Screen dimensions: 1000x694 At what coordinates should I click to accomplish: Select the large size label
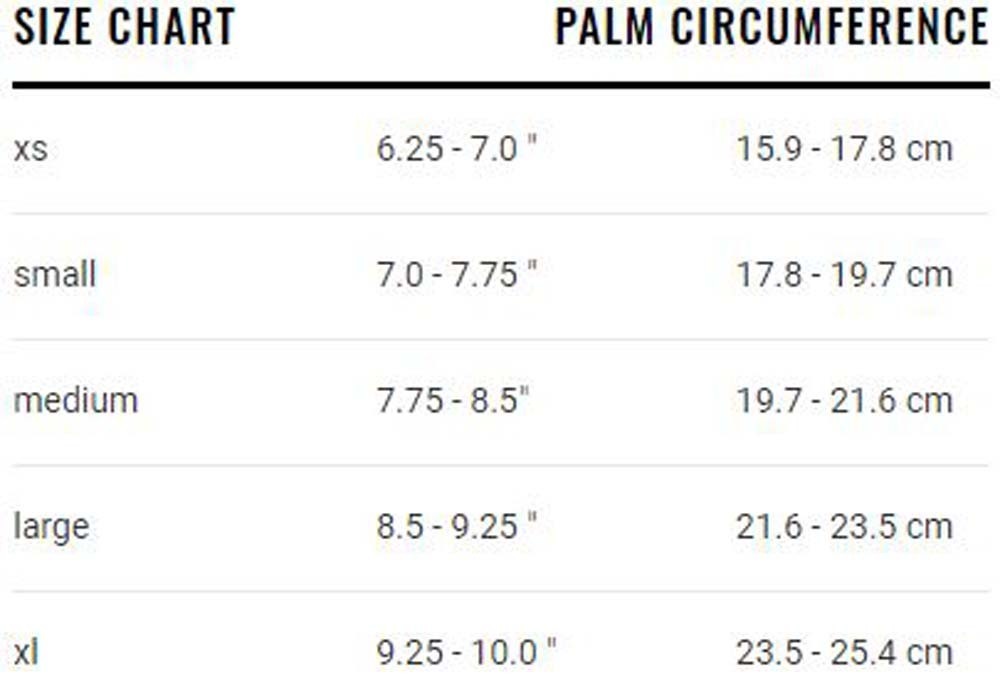[51, 526]
